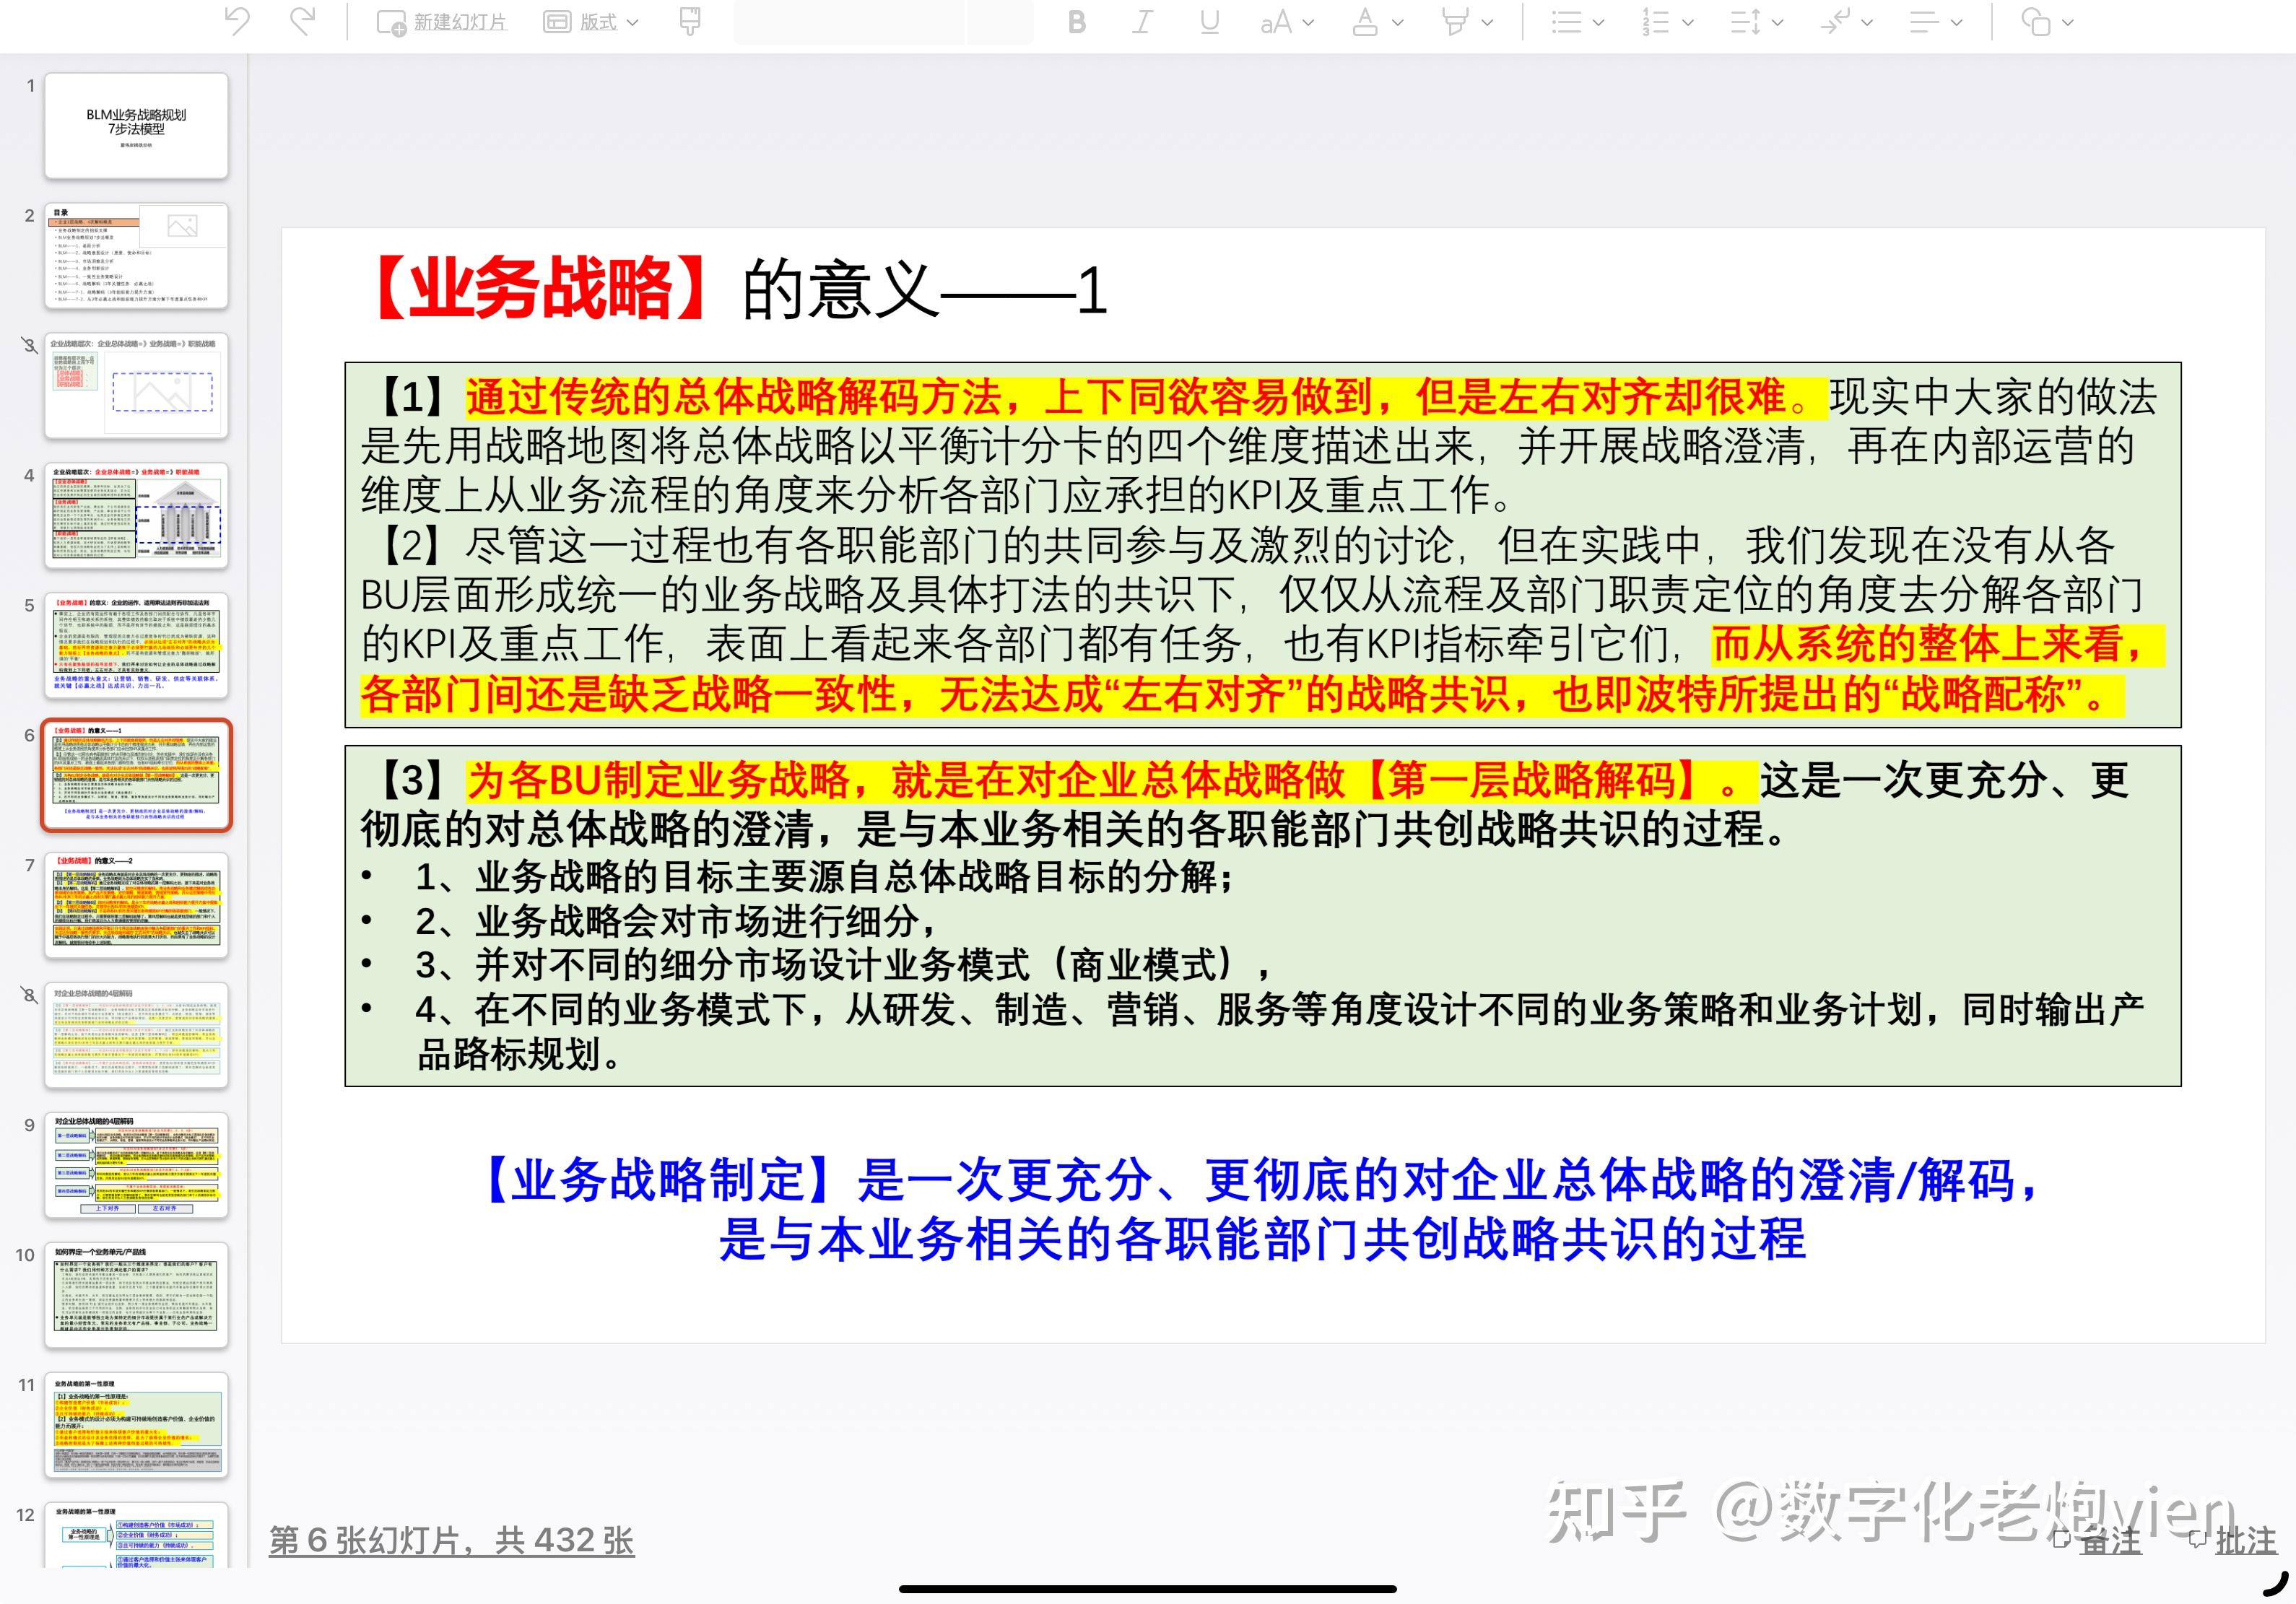Toggle italic formatting
The width and height of the screenshot is (2296, 1604).
click(1142, 22)
